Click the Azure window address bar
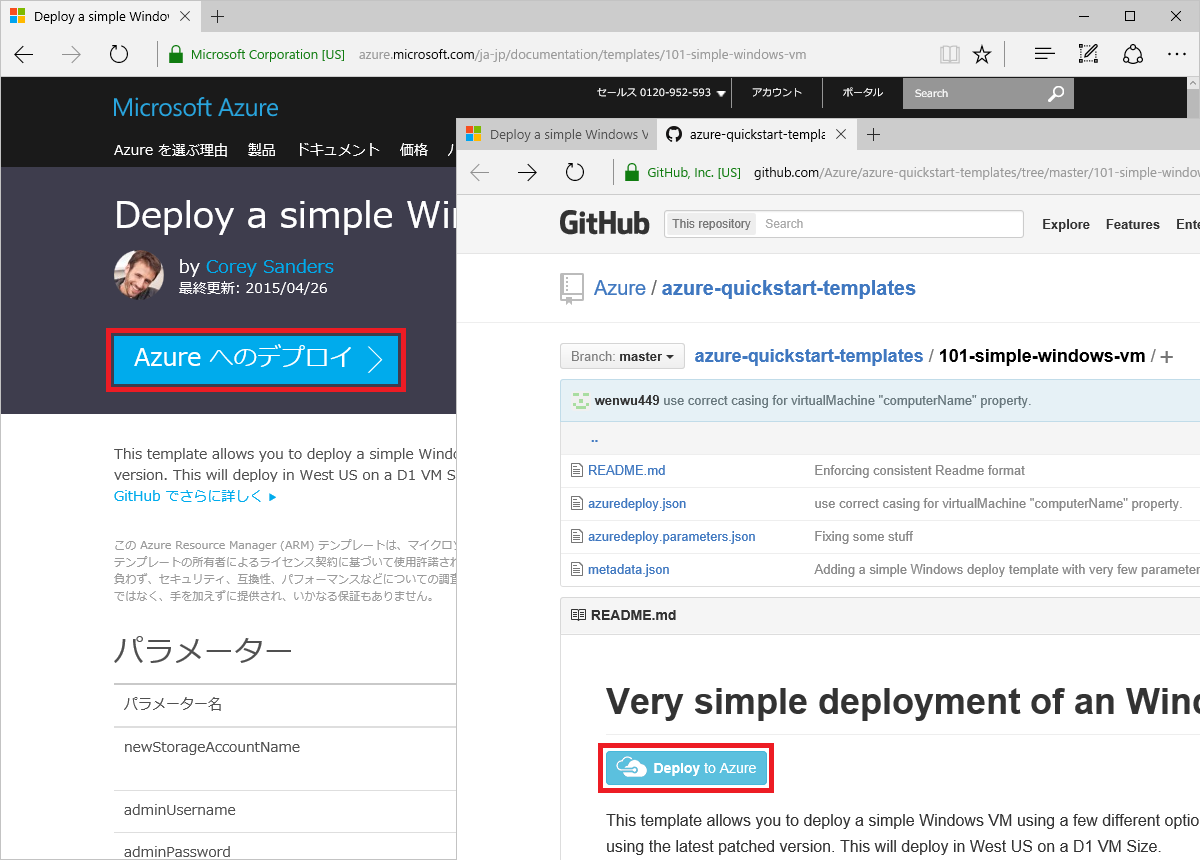Image resolution: width=1200 pixels, height=860 pixels. click(x=582, y=54)
